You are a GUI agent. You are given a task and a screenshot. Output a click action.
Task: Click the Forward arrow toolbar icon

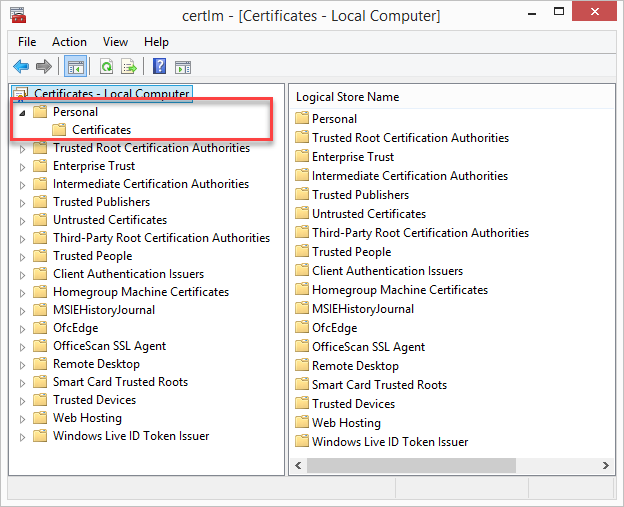(43, 67)
